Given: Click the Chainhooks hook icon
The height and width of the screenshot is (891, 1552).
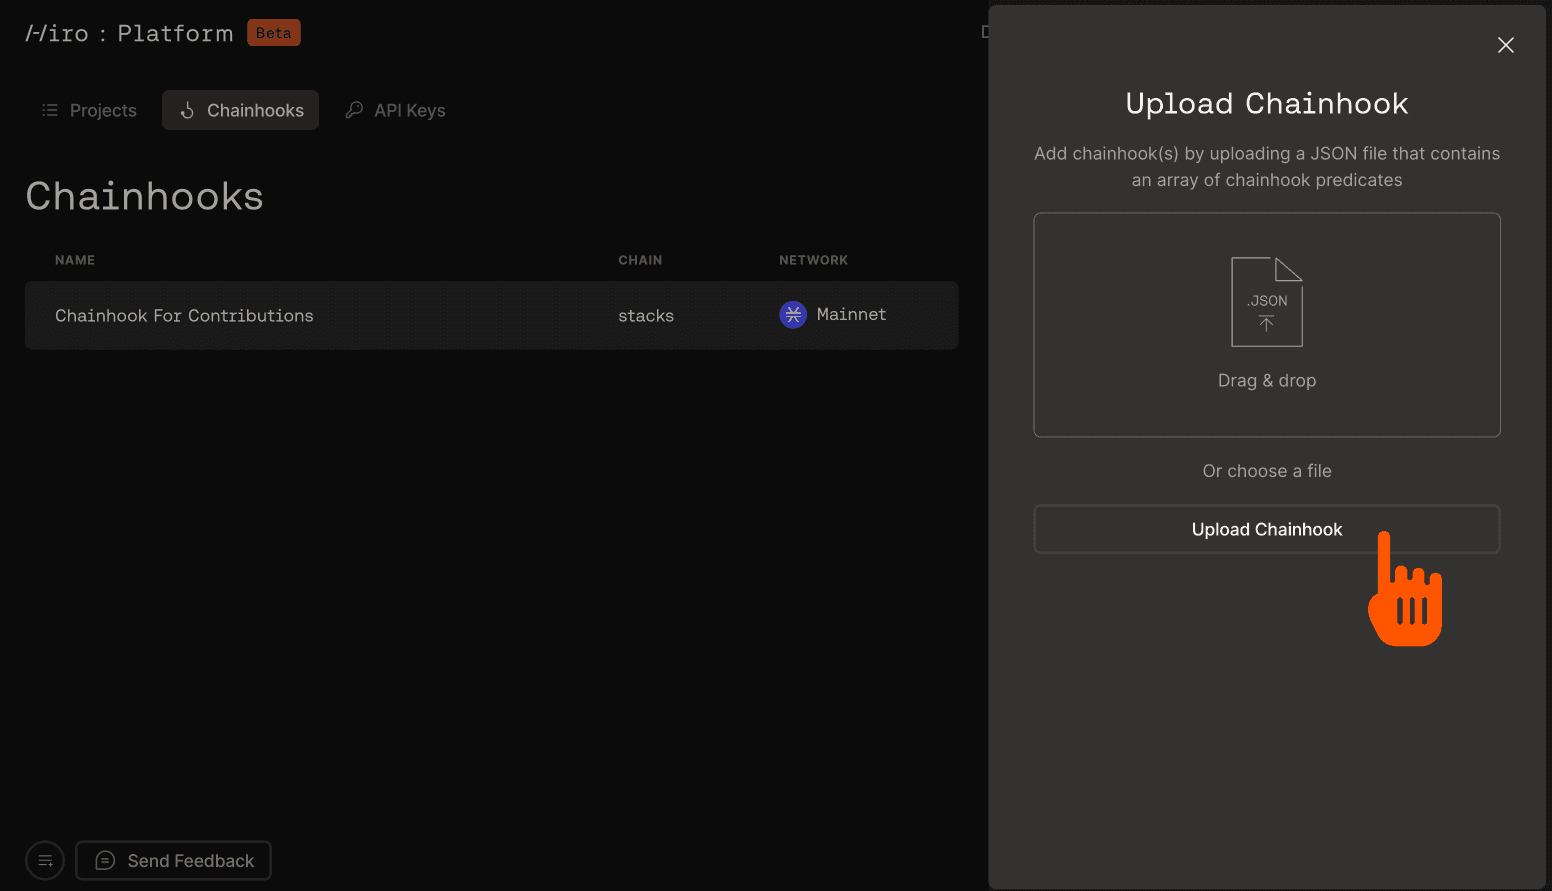Looking at the screenshot, I should (187, 110).
